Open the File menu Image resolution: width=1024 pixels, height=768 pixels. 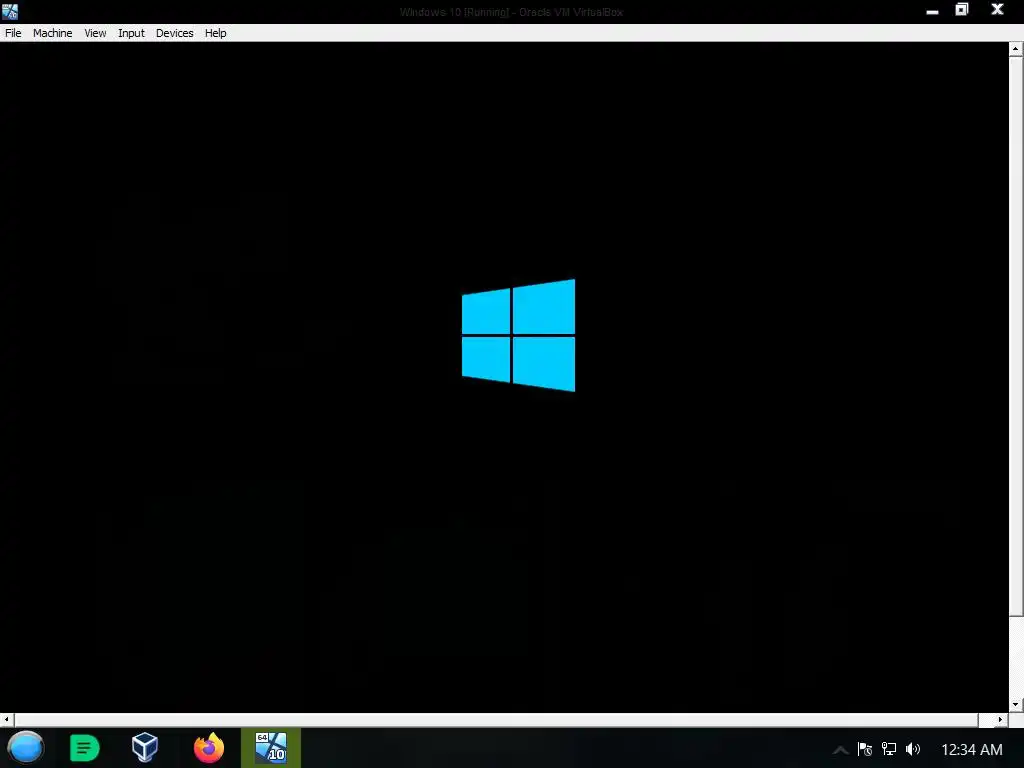click(x=13, y=33)
